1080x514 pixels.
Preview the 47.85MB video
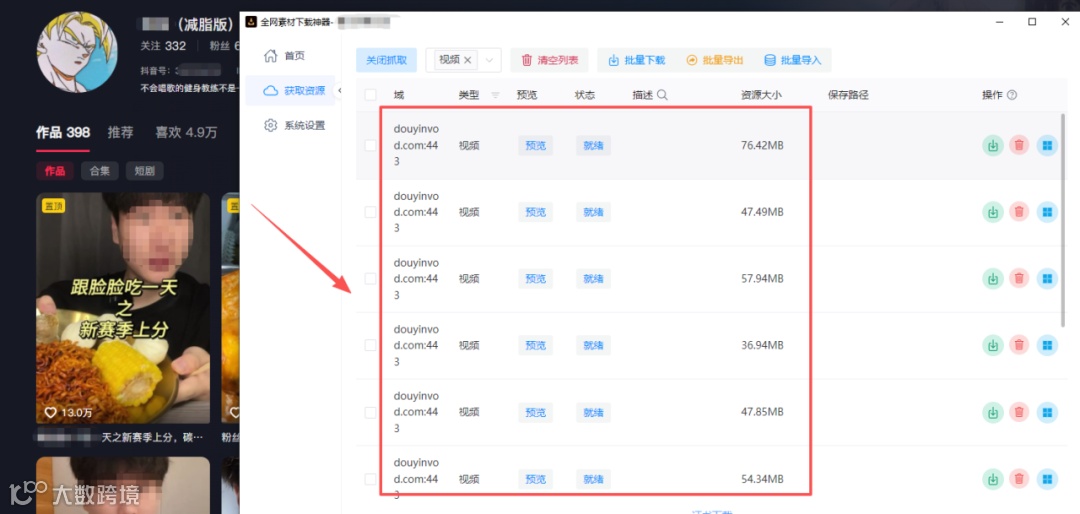pyautogui.click(x=535, y=412)
